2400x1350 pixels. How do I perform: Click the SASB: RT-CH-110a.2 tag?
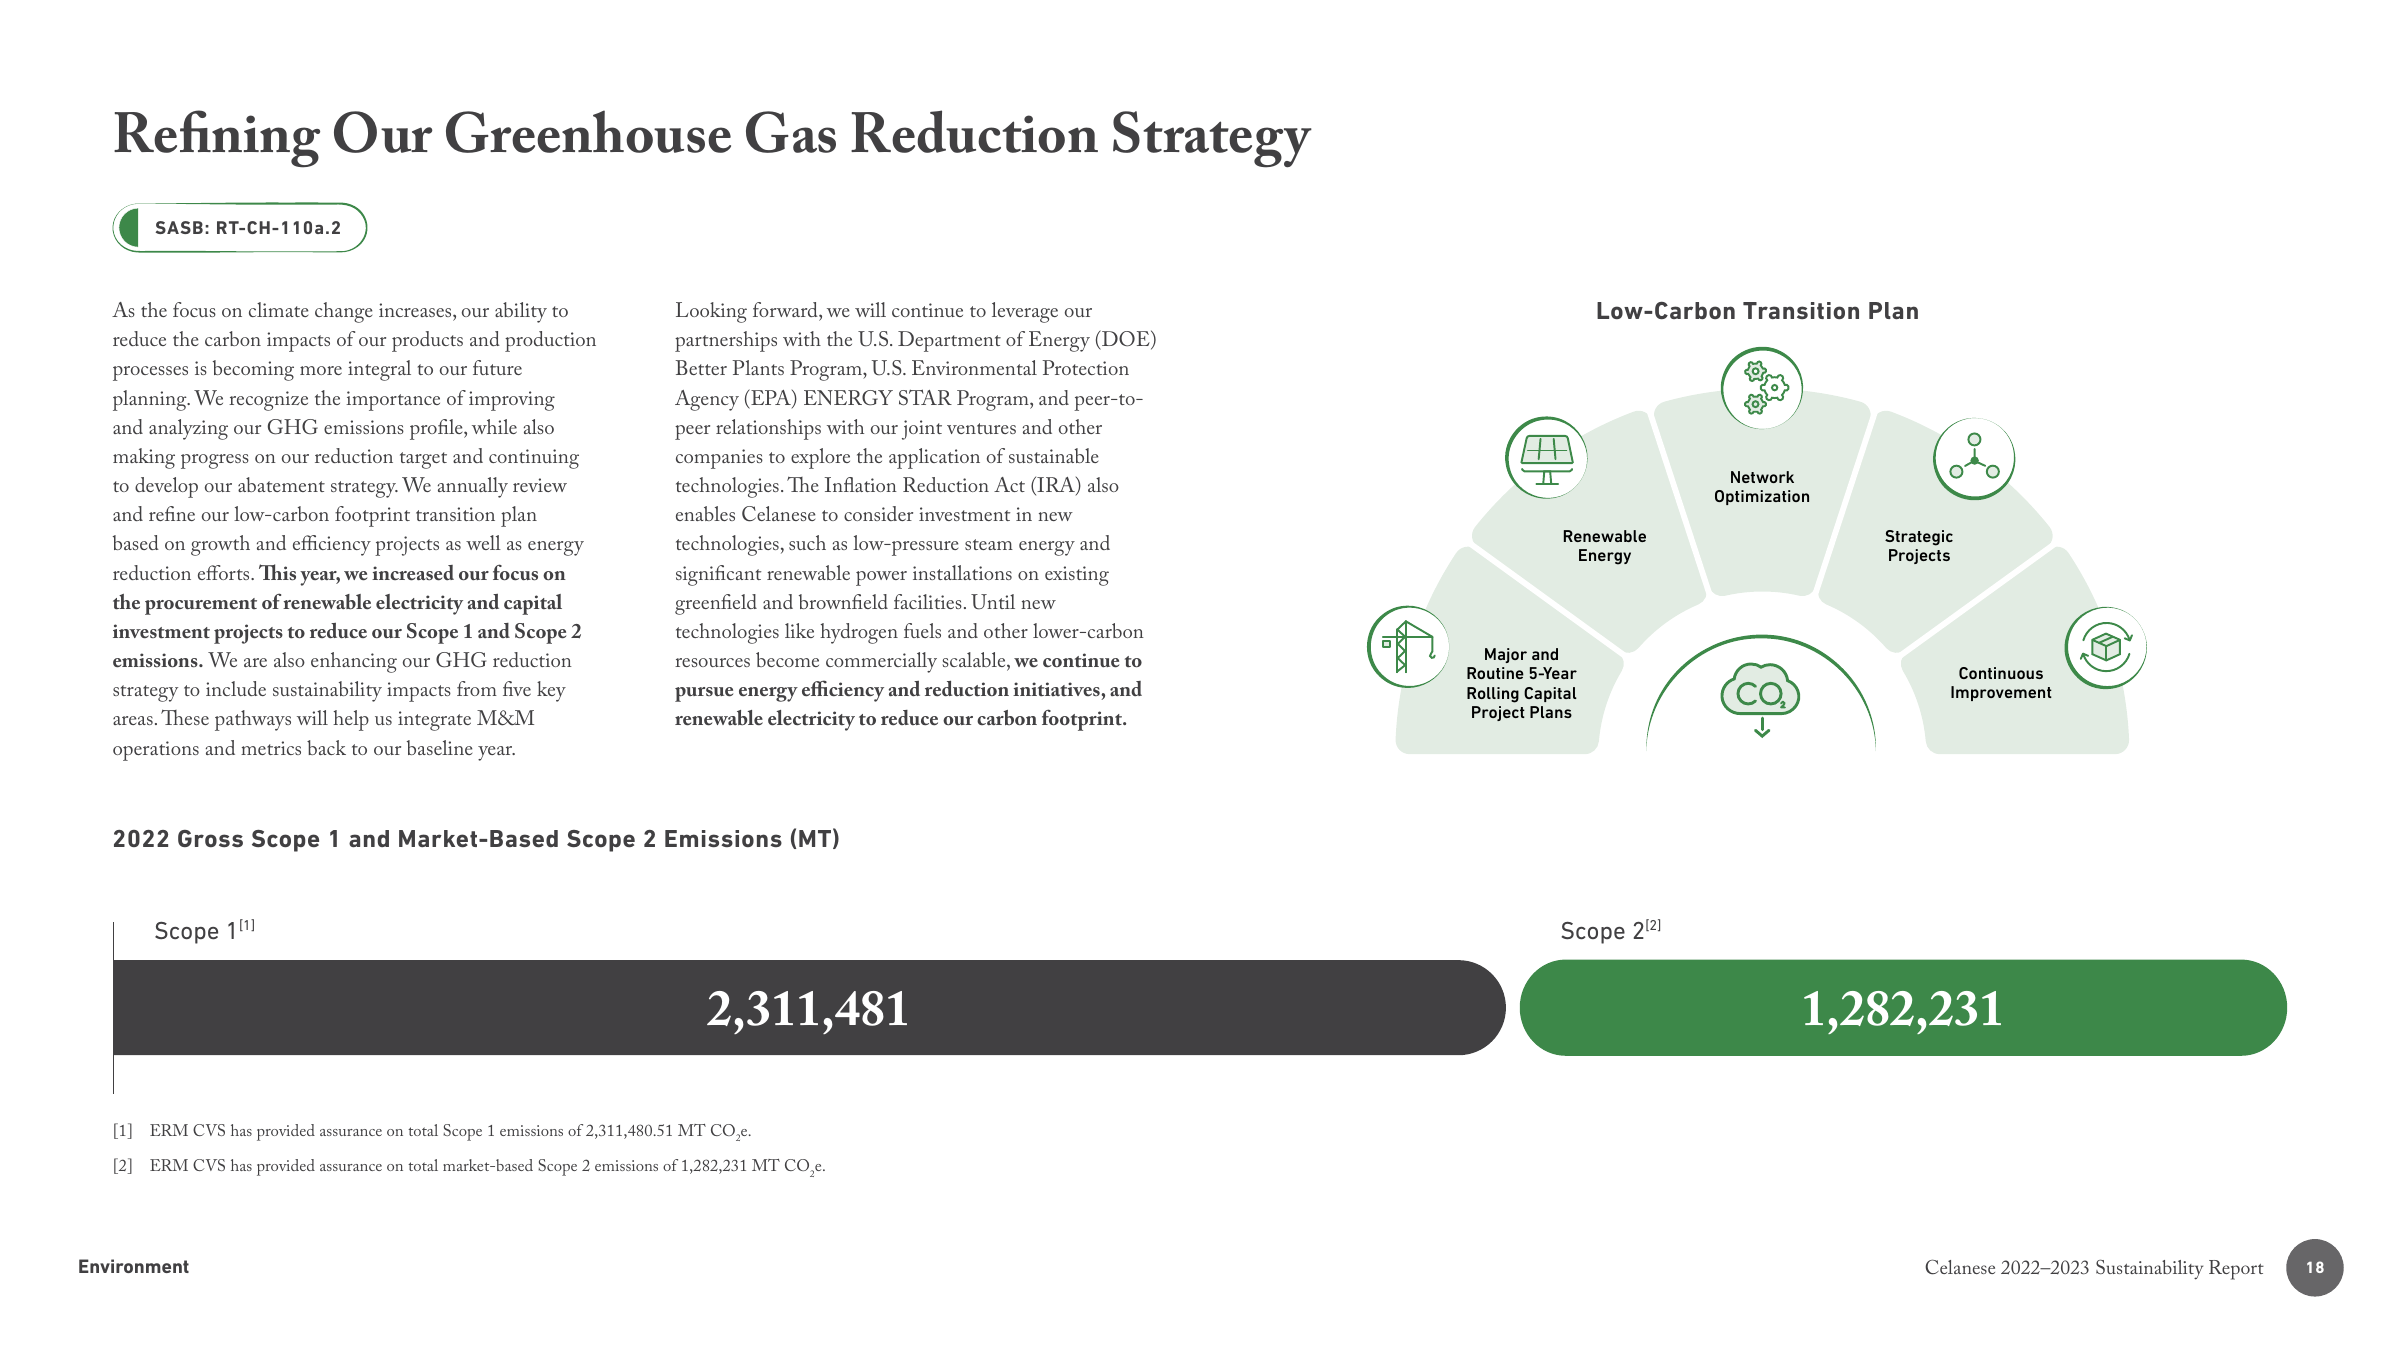pyautogui.click(x=240, y=228)
